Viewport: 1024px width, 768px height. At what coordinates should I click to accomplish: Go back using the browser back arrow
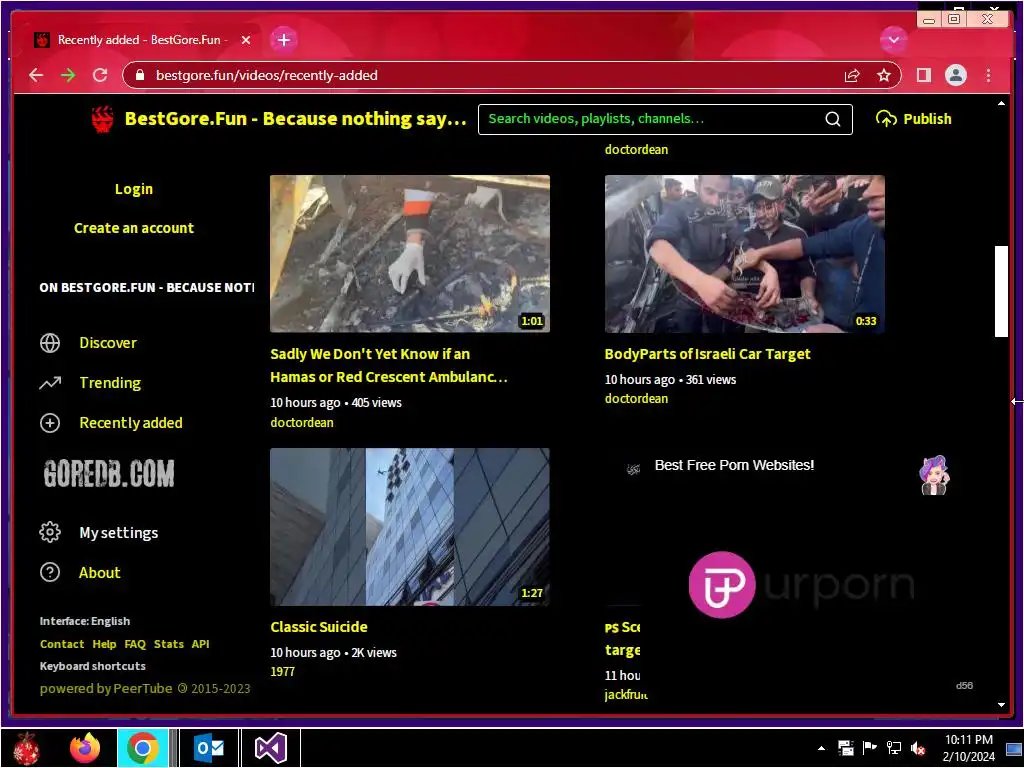pos(36,75)
